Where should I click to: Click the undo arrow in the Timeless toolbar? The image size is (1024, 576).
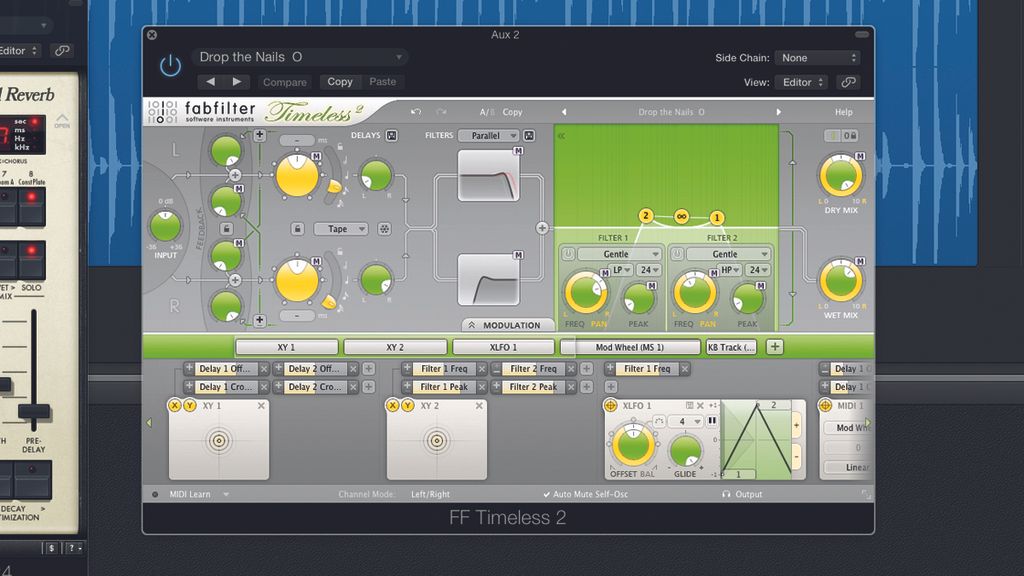(415, 112)
